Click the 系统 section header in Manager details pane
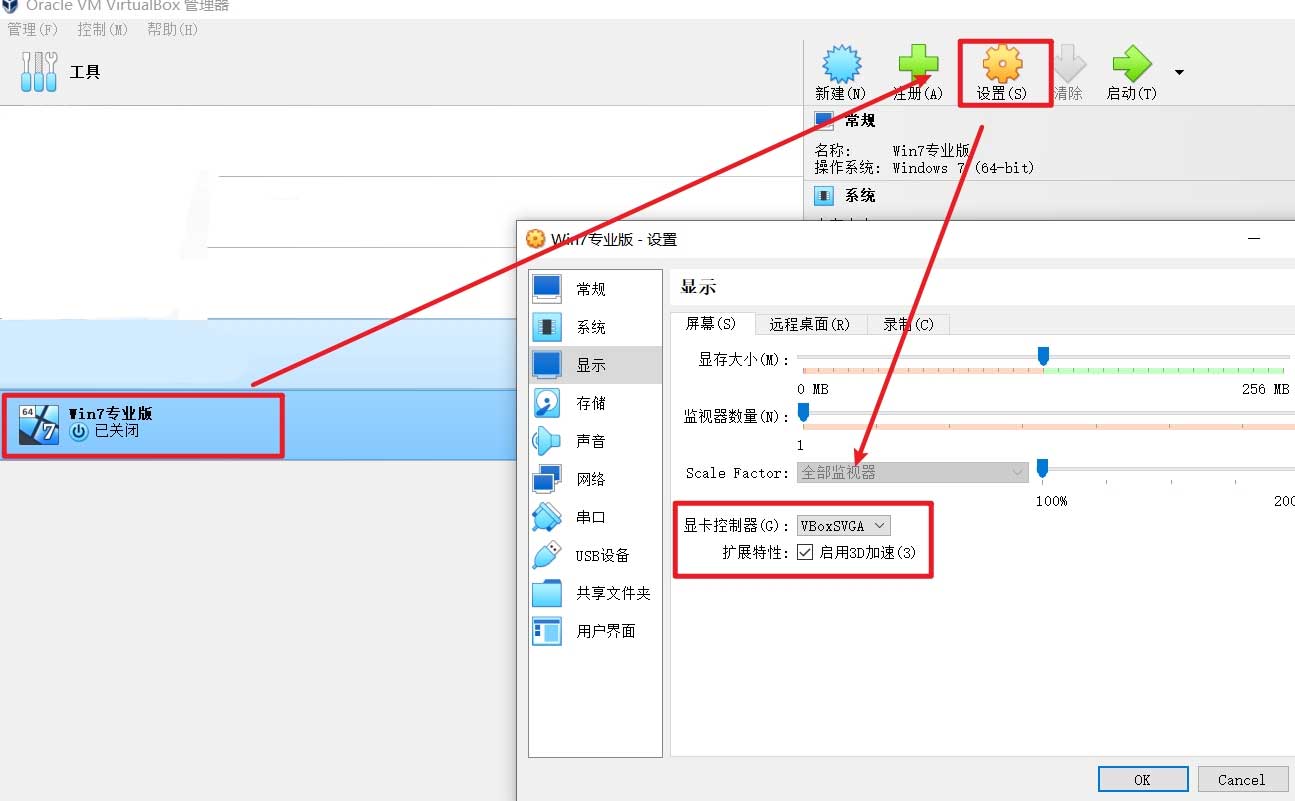 tap(860, 195)
